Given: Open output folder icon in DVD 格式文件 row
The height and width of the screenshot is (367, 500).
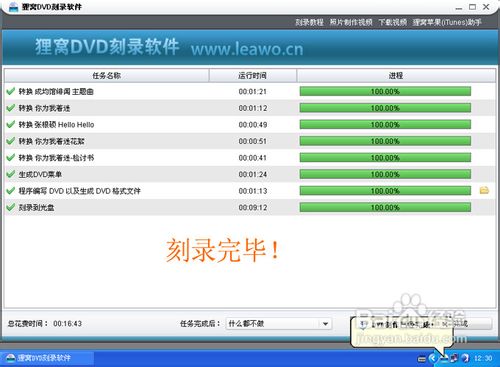Looking at the screenshot, I should 484,190.
